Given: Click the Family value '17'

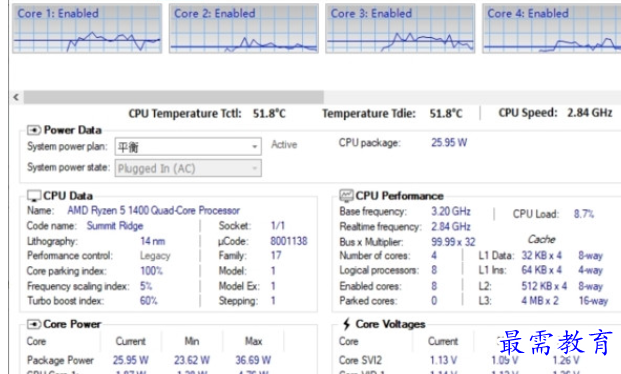Looking at the screenshot, I should coord(276,256).
